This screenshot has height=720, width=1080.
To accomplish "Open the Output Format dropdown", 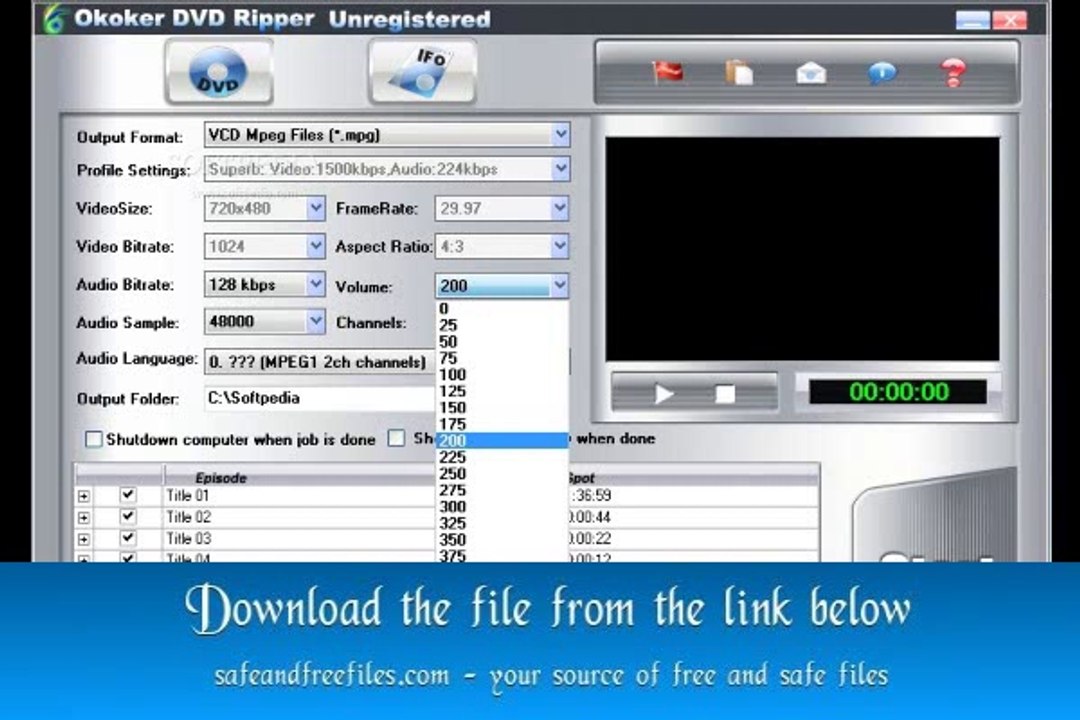I will tap(561, 134).
